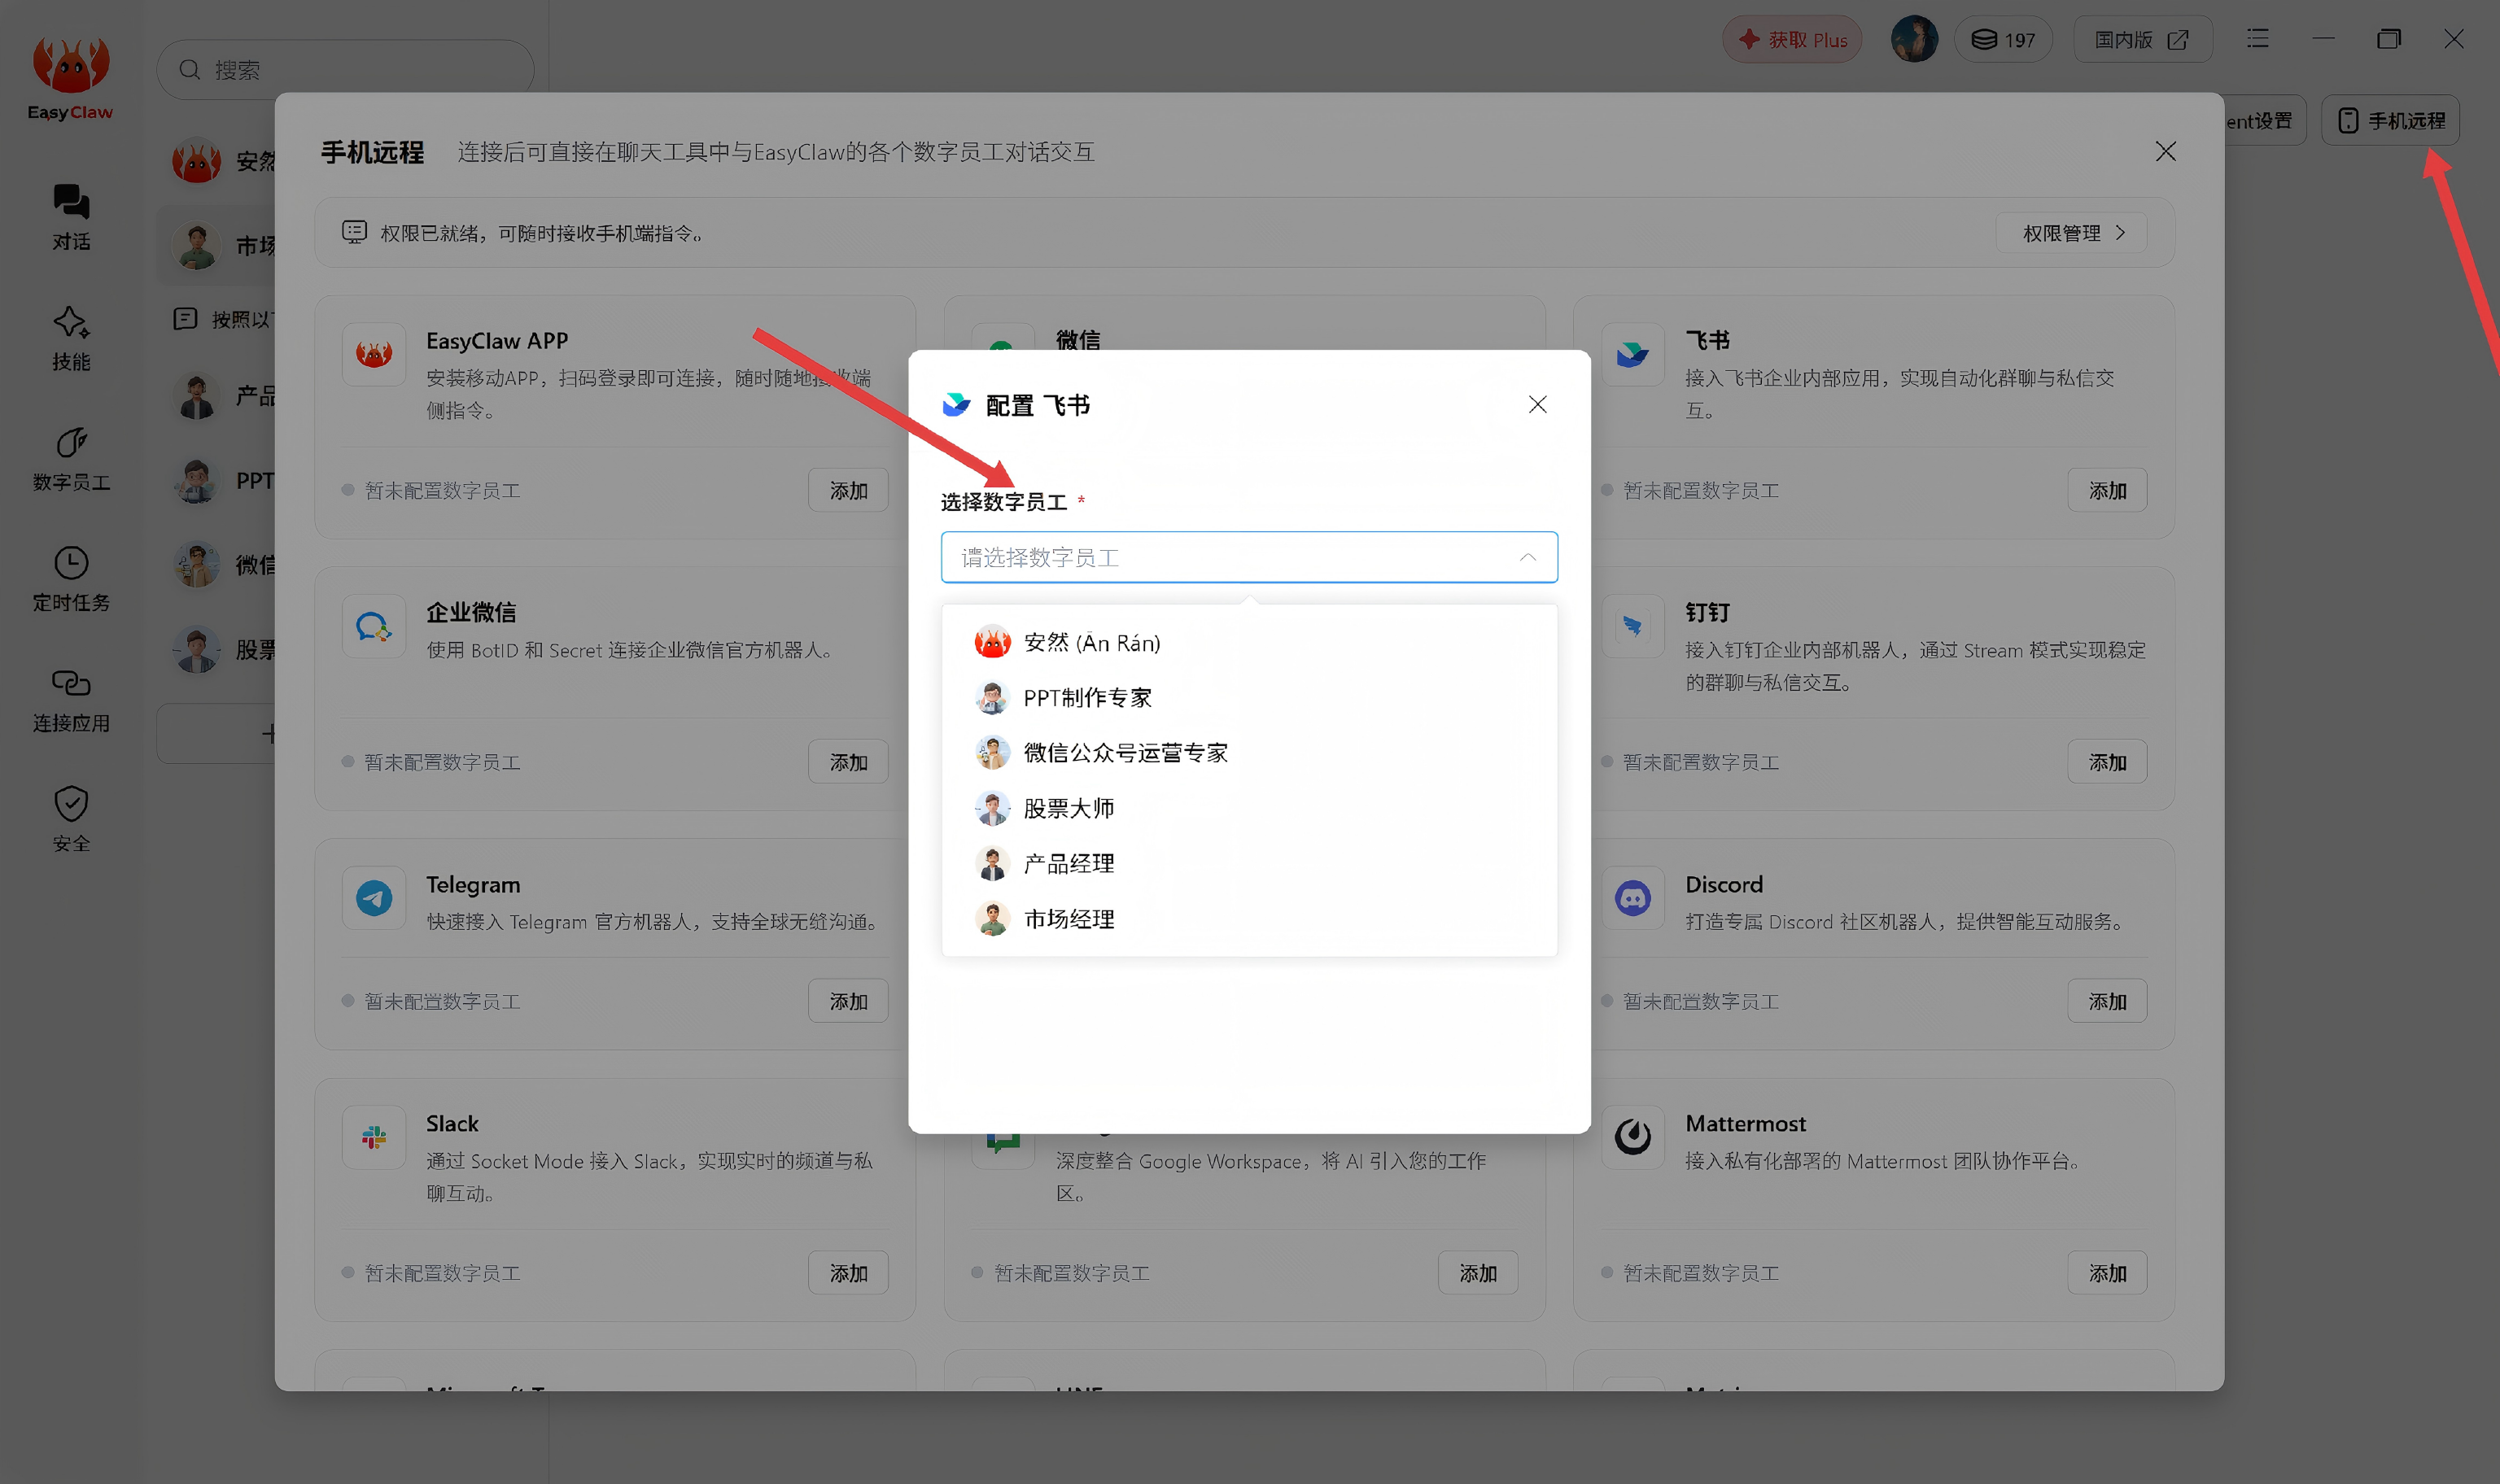Click 添加 on the Discord card
Screen dimensions: 2500x1484
point(2107,1001)
